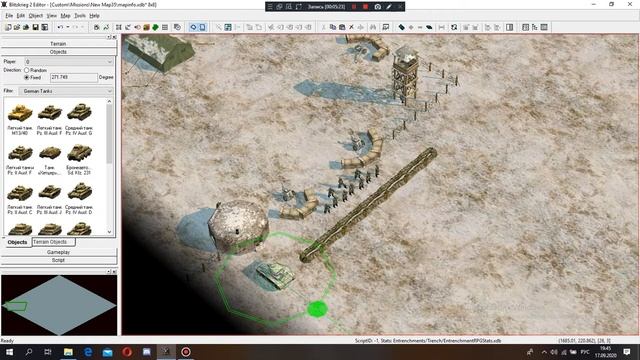Screen dimensions: 640x360
Task: Click the list-lines toolbar icon beside green hexagon
Action: (x=165, y=27)
